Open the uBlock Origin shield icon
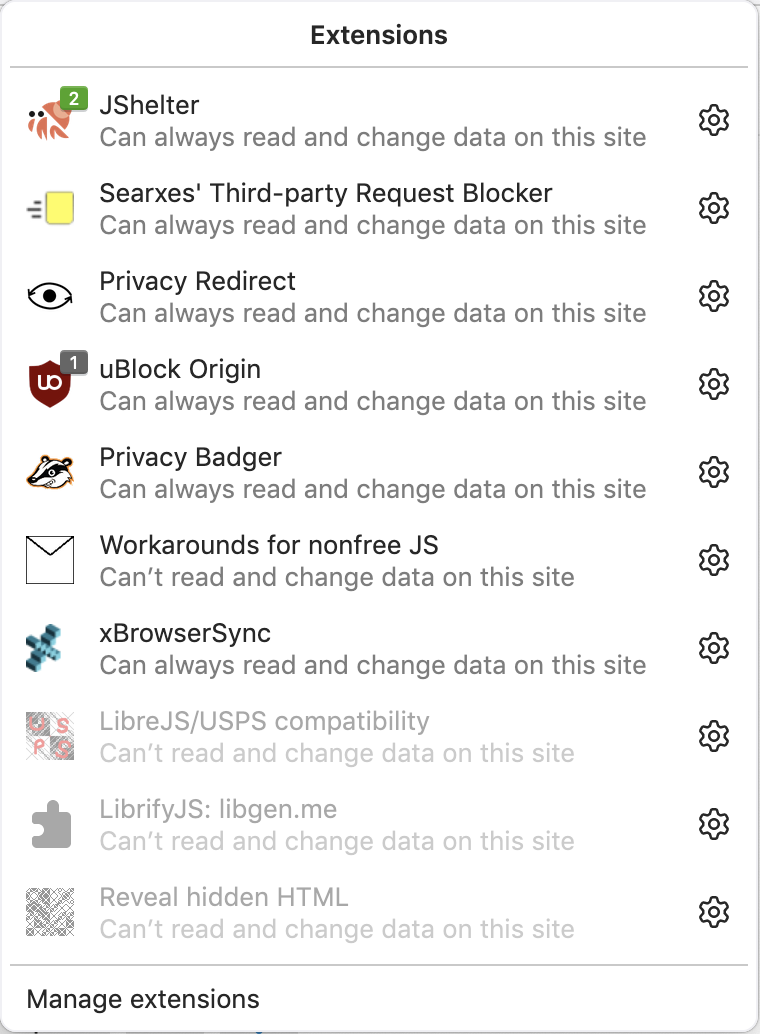The height and width of the screenshot is (1034, 760). (x=50, y=384)
